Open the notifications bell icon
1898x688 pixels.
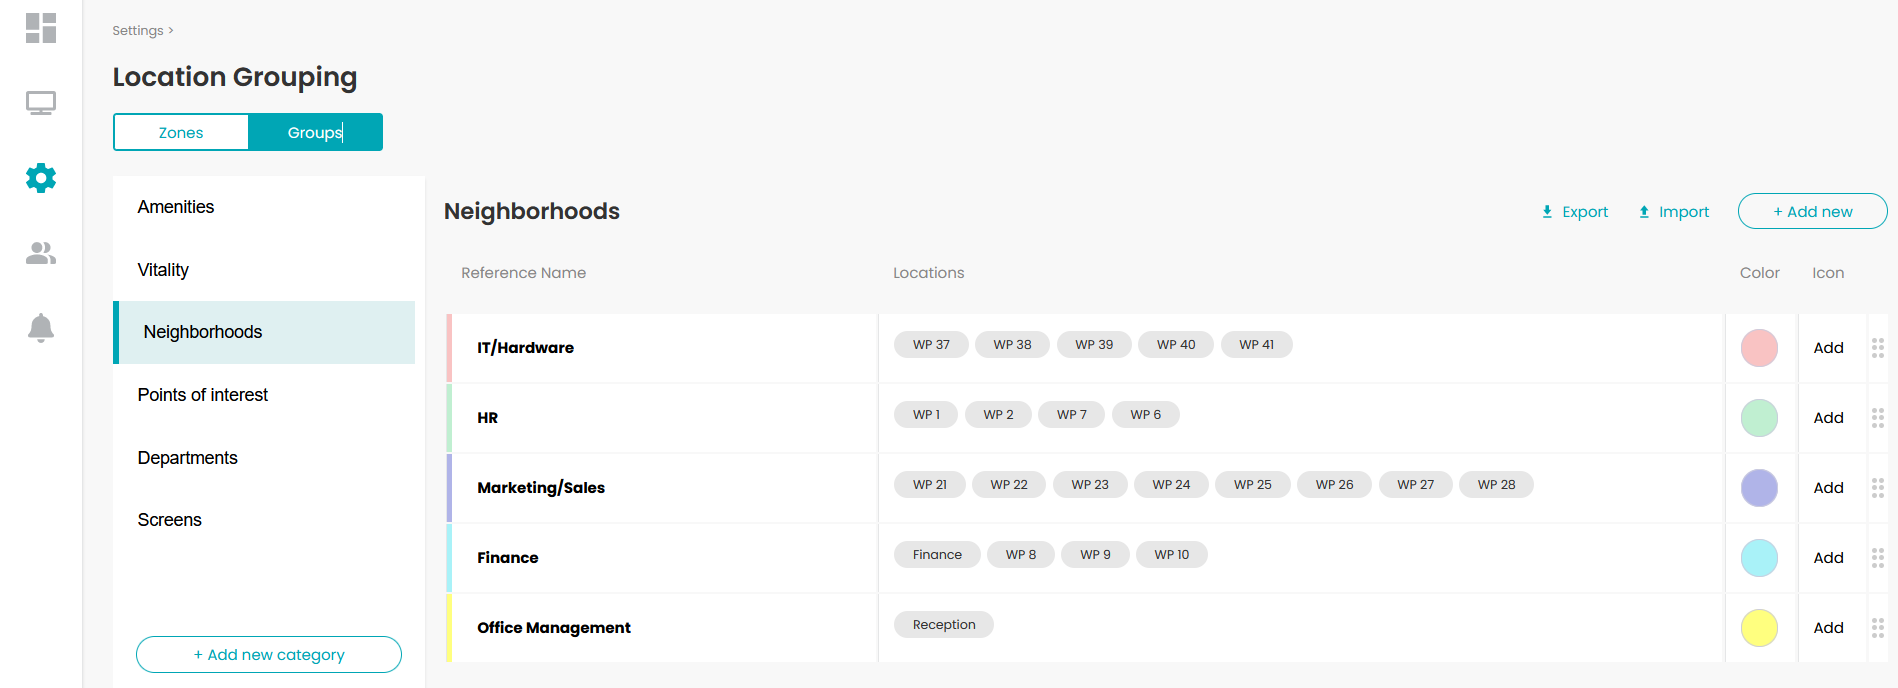(41, 328)
